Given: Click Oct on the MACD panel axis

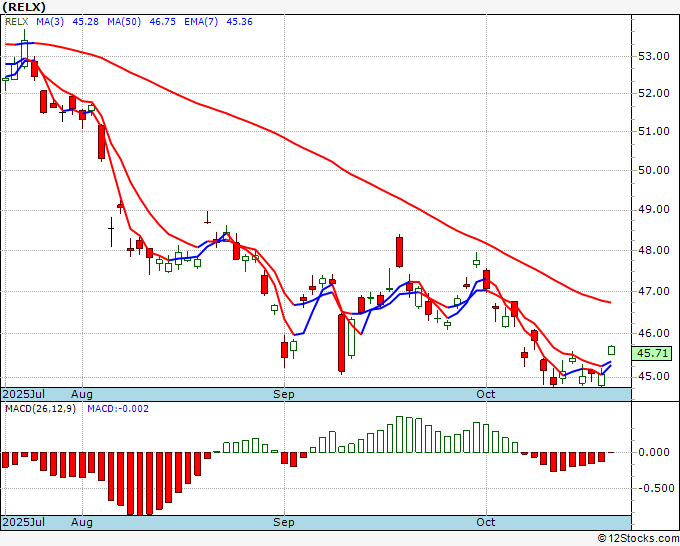Looking at the screenshot, I should (486, 522).
